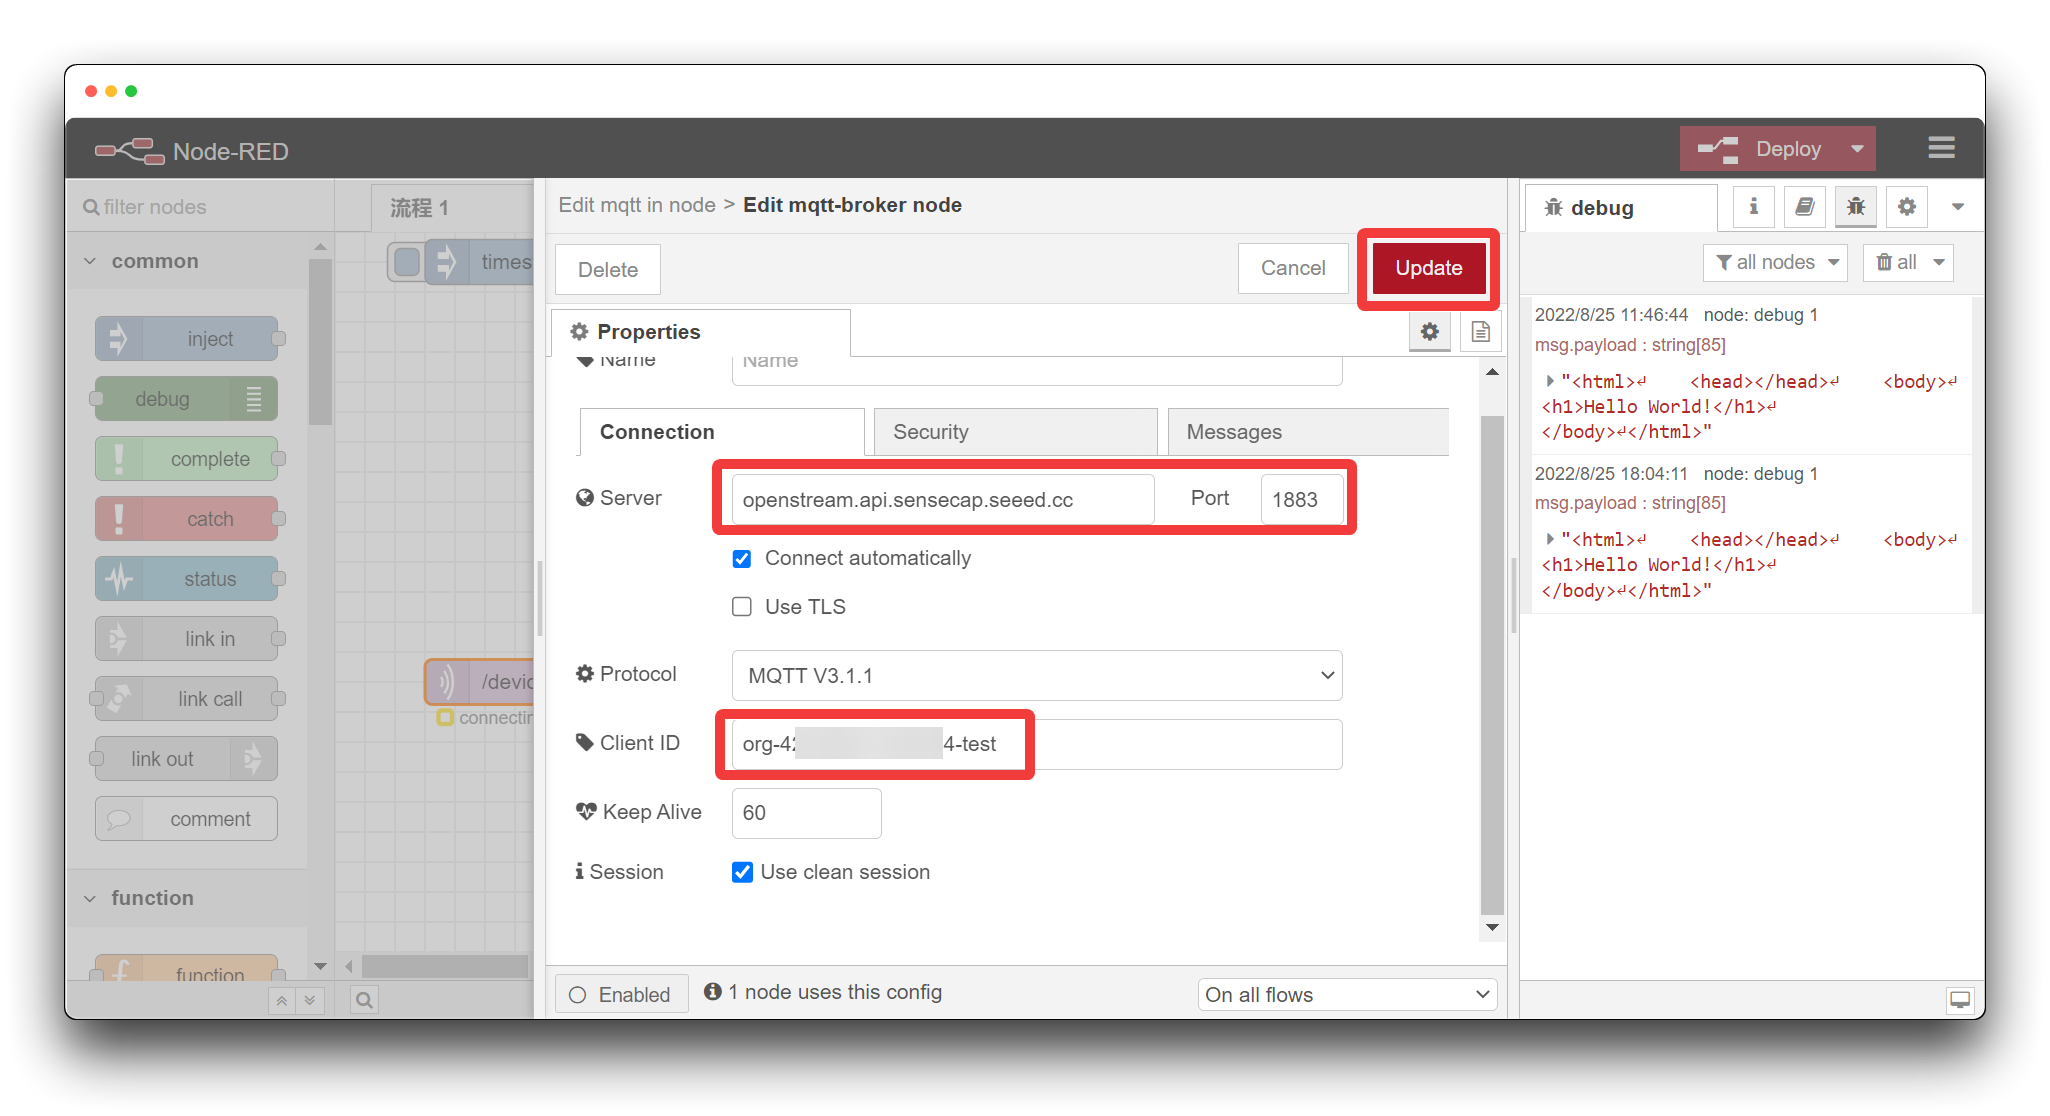Click the node description document icon
The height and width of the screenshot is (1116, 2050).
point(1481,332)
